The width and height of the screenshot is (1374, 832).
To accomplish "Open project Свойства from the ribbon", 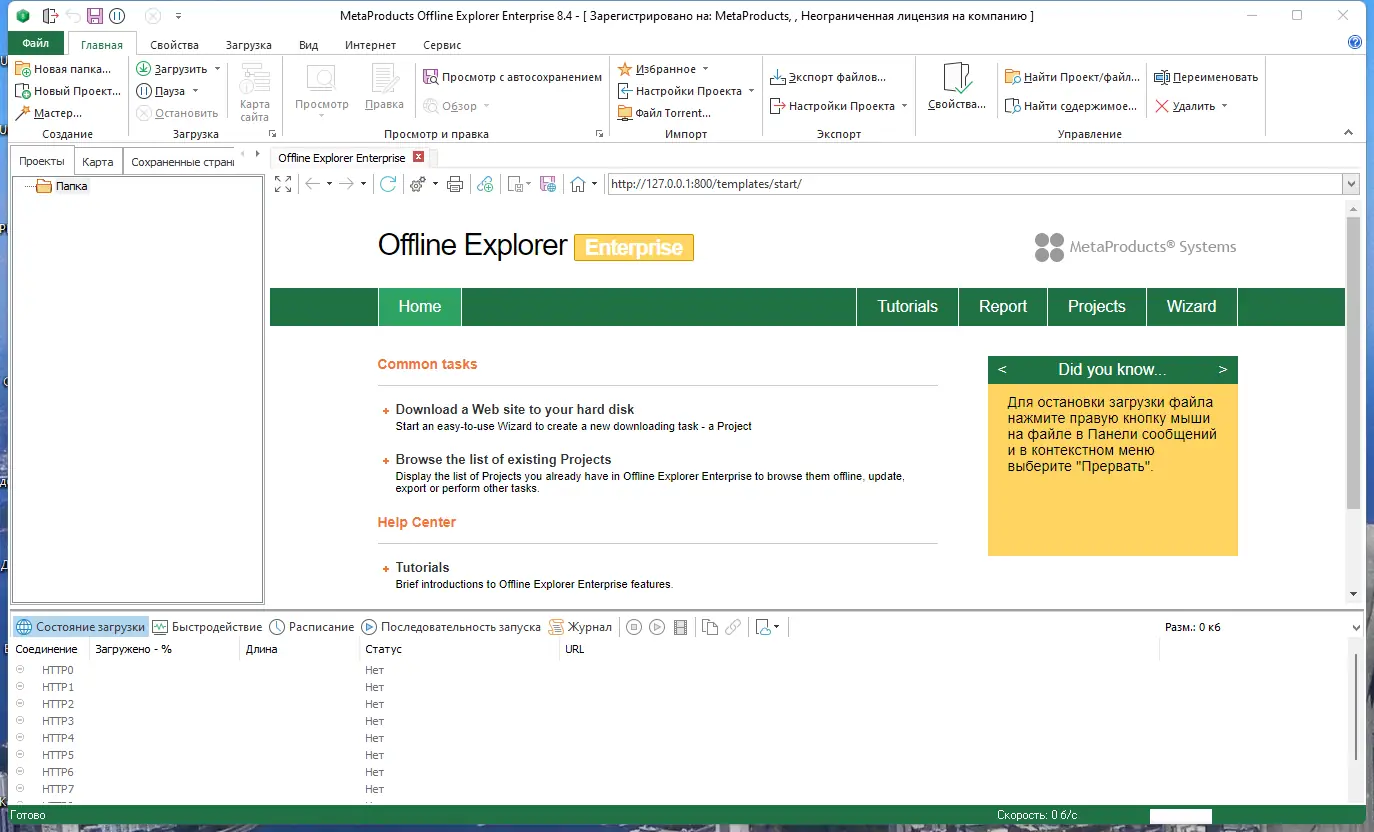I will pos(957,88).
